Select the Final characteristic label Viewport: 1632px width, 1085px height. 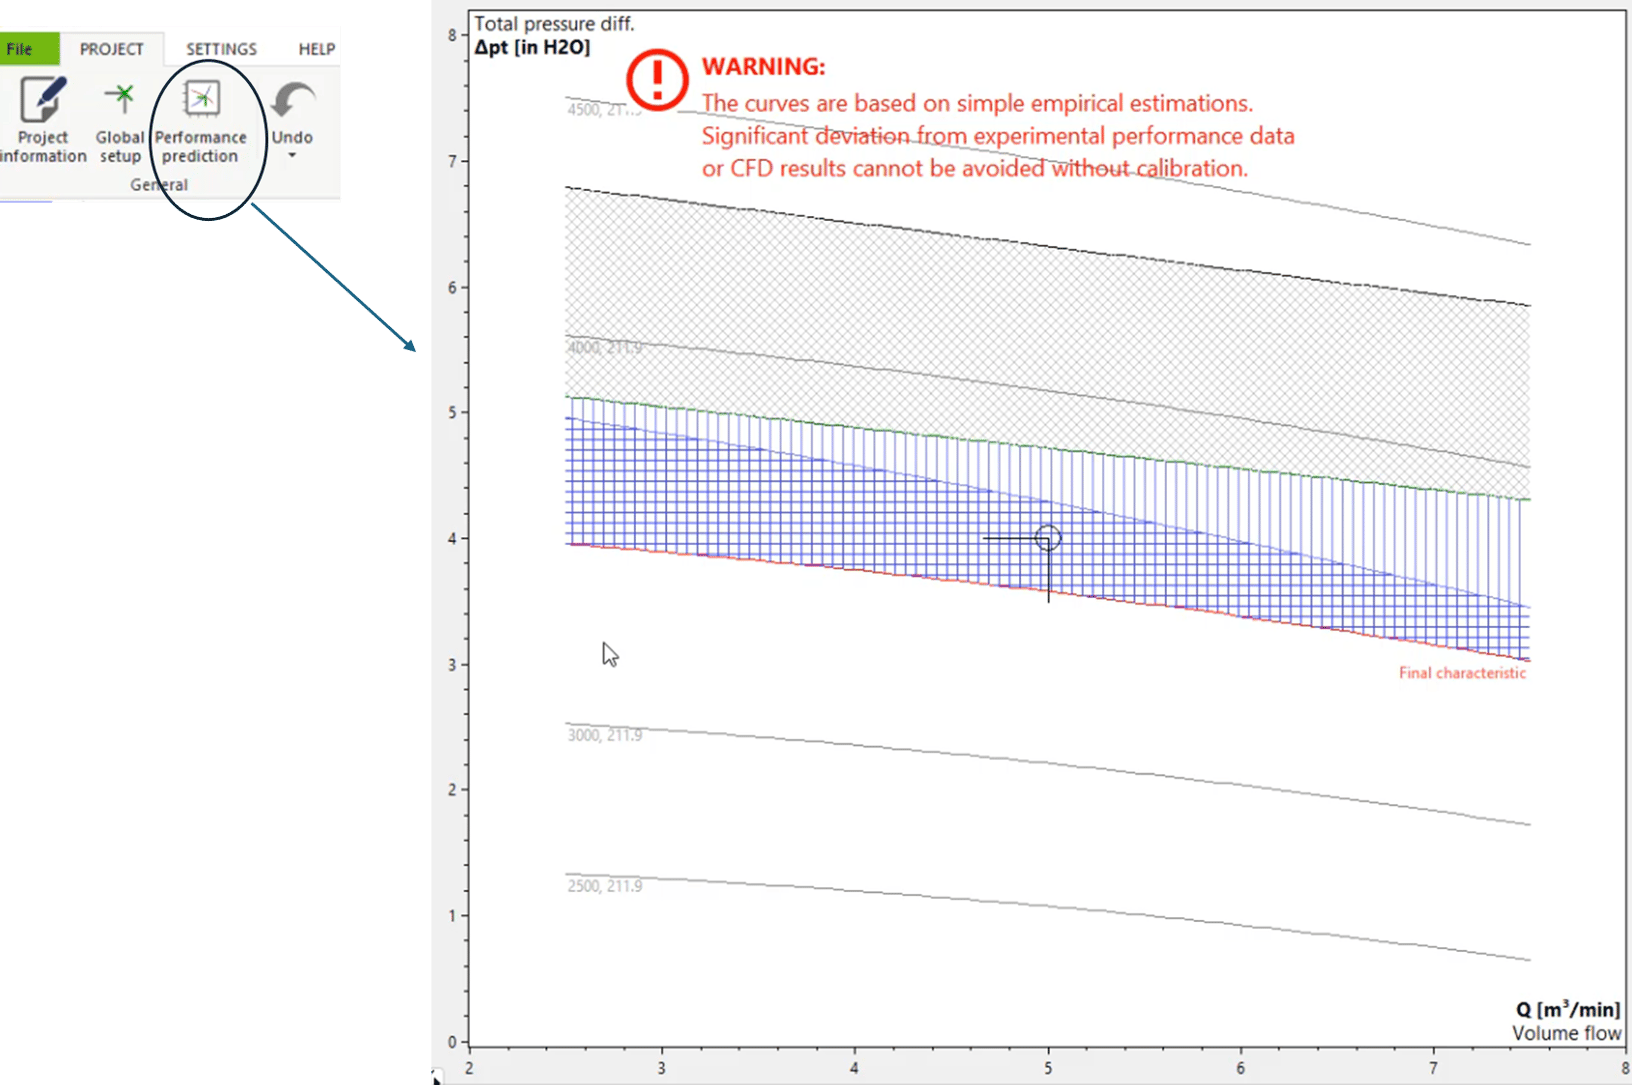pos(1462,672)
